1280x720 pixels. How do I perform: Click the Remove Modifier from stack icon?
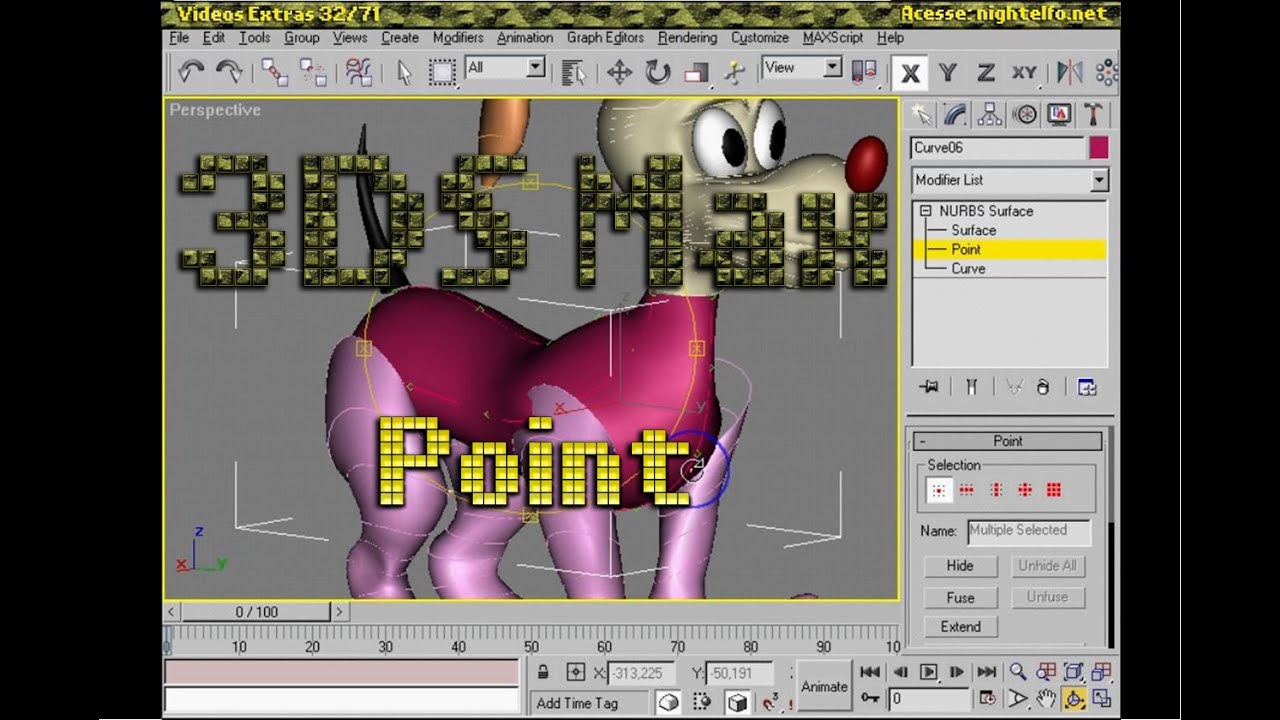tap(1043, 387)
